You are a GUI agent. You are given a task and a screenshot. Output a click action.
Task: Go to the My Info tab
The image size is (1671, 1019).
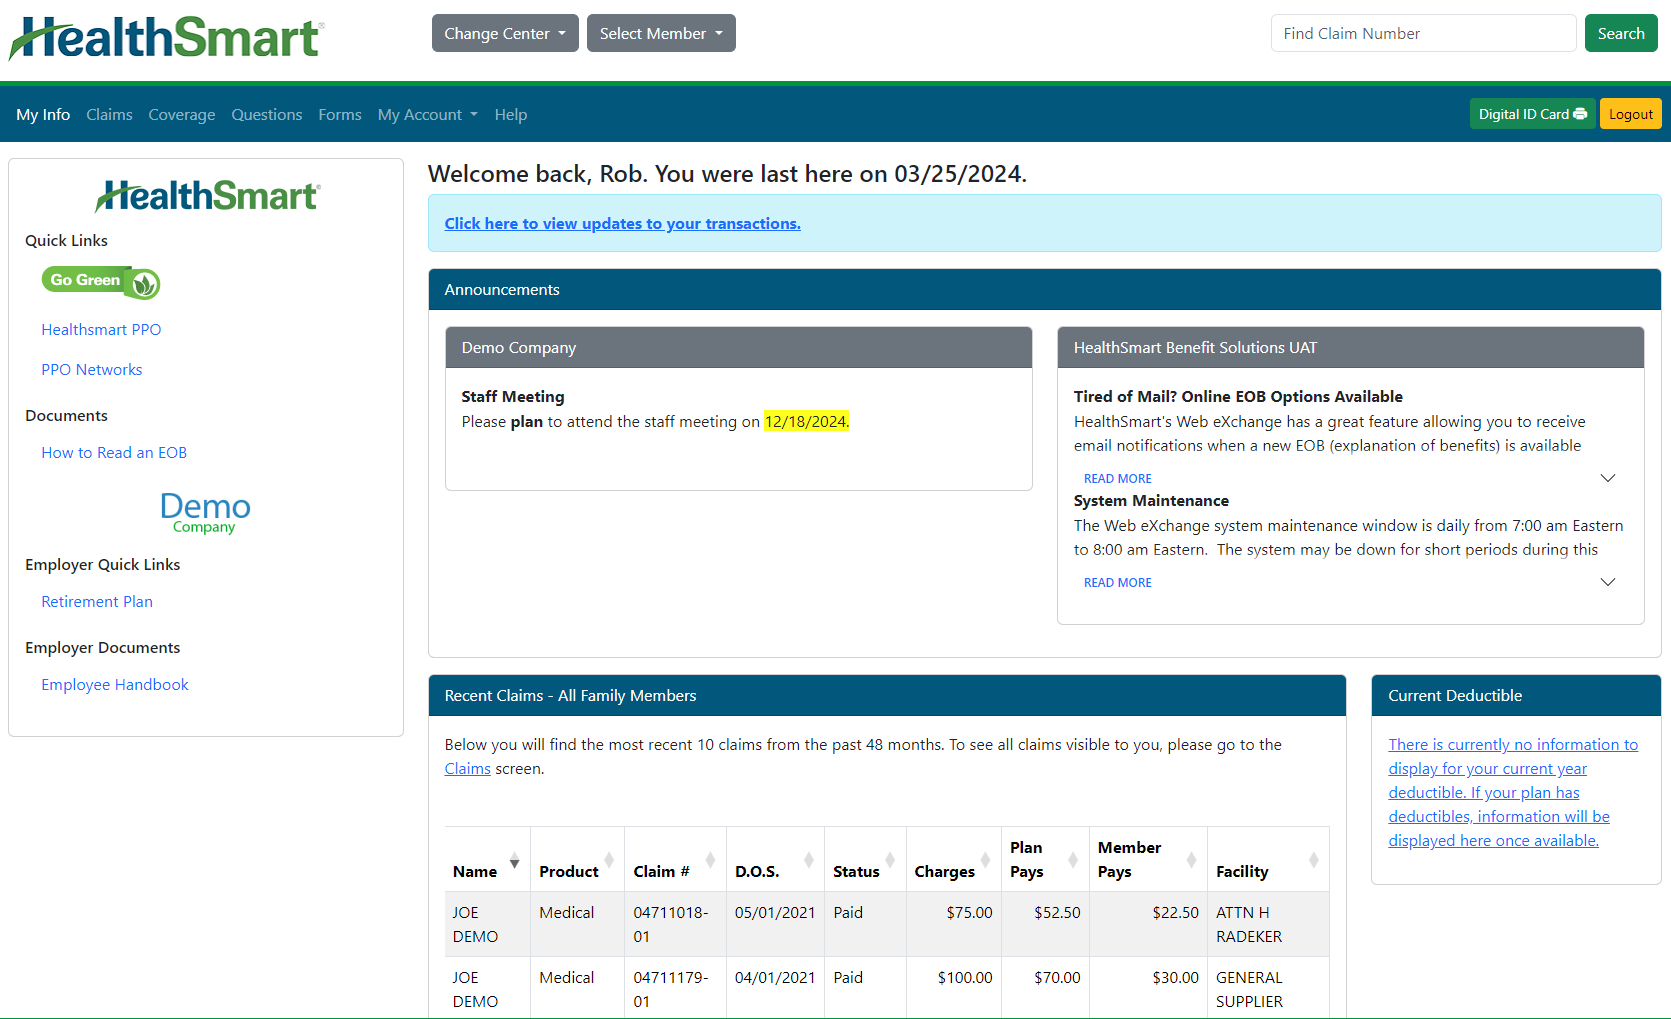(x=43, y=115)
